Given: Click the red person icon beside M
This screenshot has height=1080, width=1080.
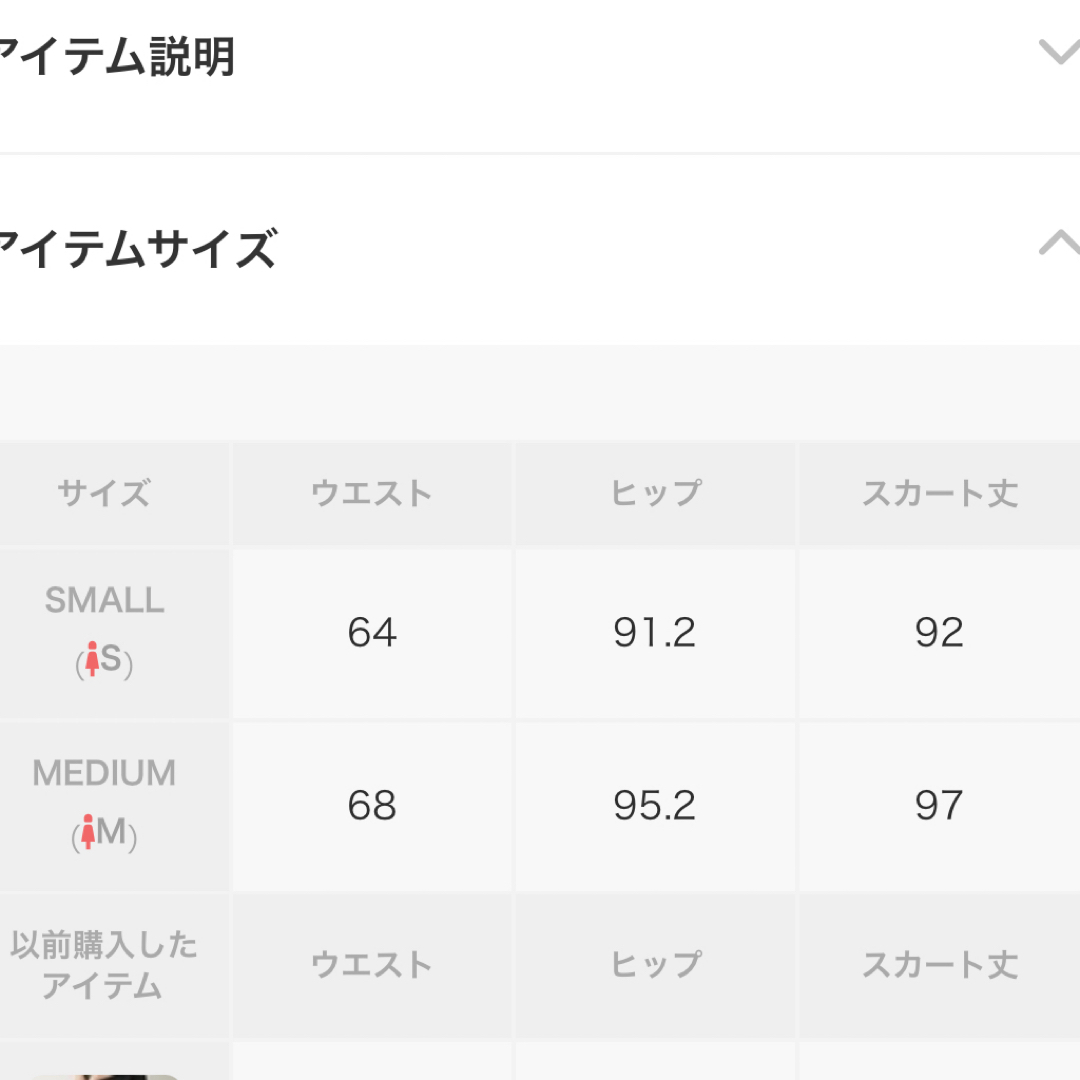Looking at the screenshot, I should 87,831.
